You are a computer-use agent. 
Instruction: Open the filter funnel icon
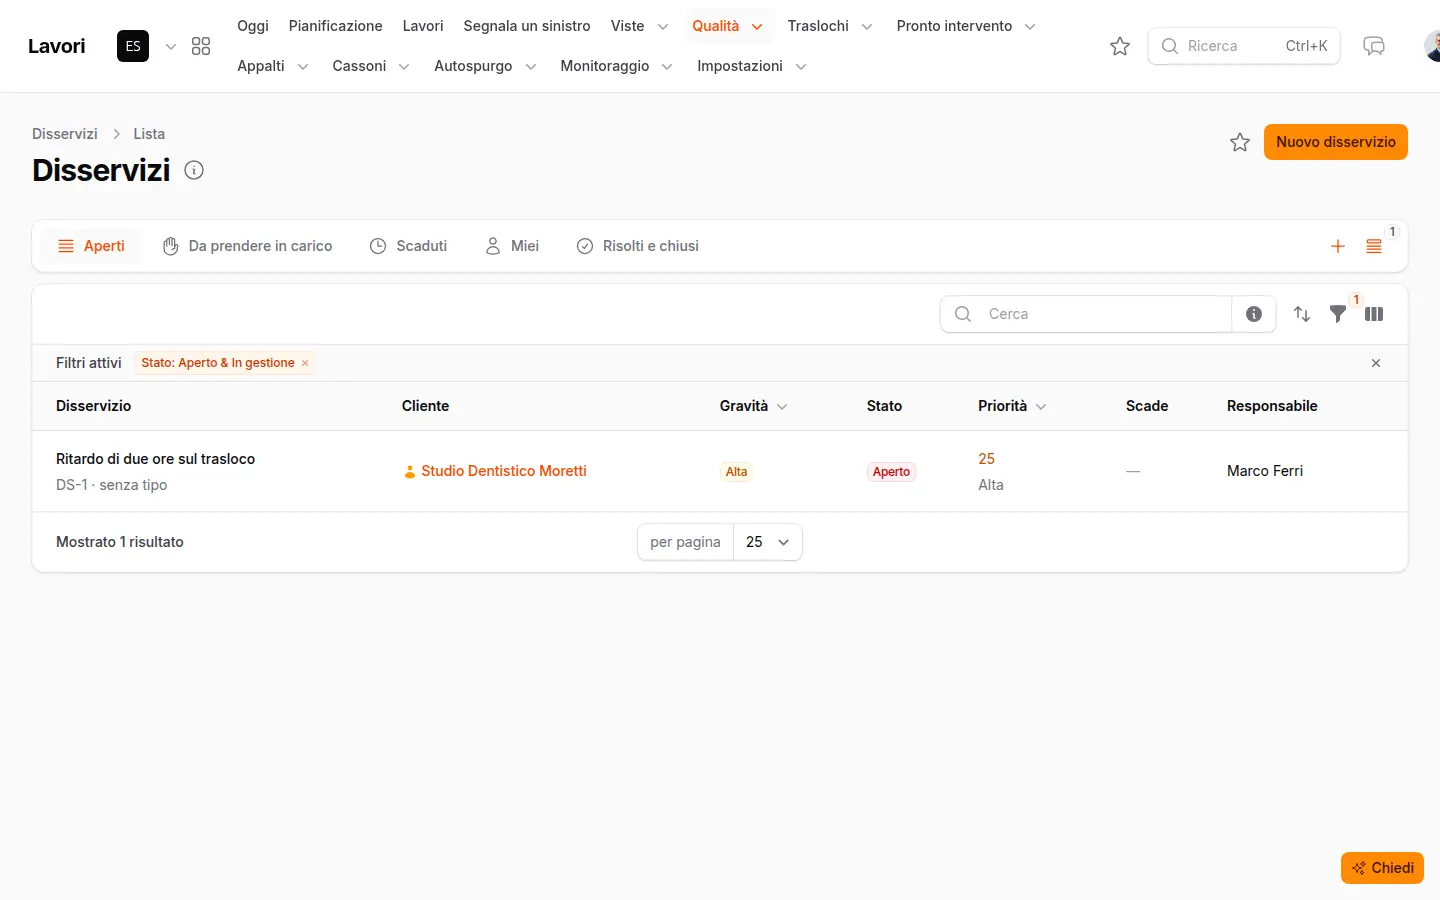[x=1338, y=314]
